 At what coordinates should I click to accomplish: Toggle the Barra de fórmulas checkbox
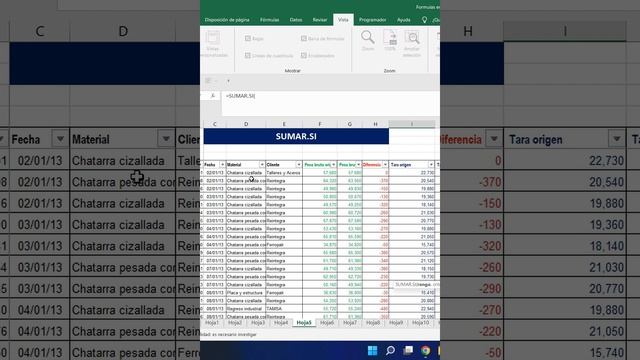click(x=304, y=38)
